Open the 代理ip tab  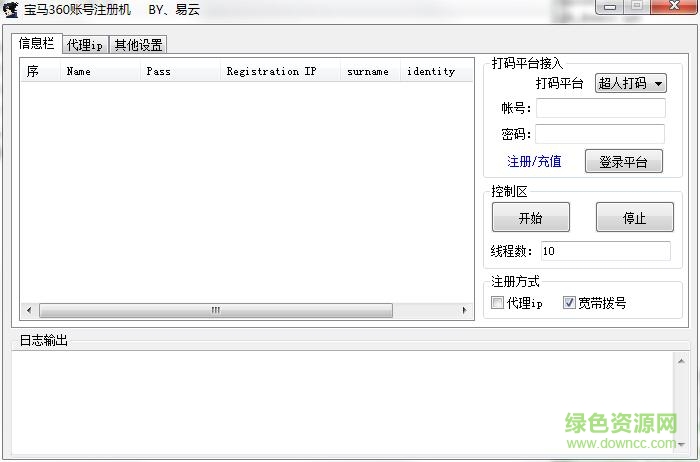[x=85, y=45]
